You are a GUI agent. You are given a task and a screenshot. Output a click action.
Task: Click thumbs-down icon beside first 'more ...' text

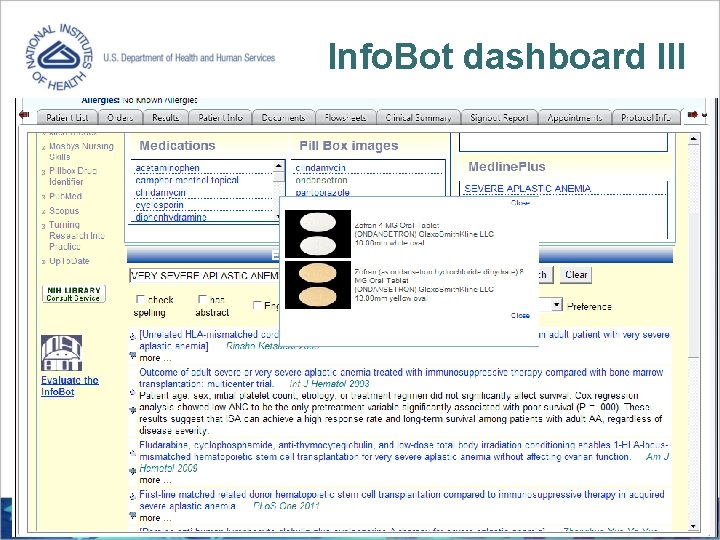point(133,355)
